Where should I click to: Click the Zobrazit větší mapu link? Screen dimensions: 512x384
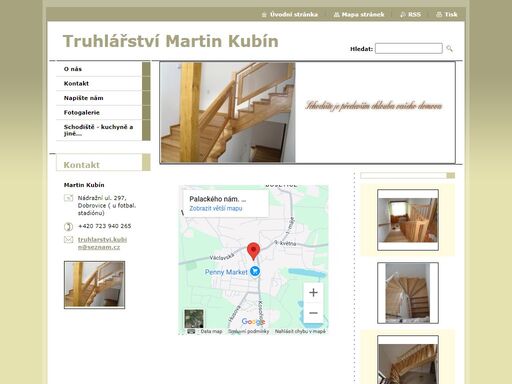click(216, 208)
